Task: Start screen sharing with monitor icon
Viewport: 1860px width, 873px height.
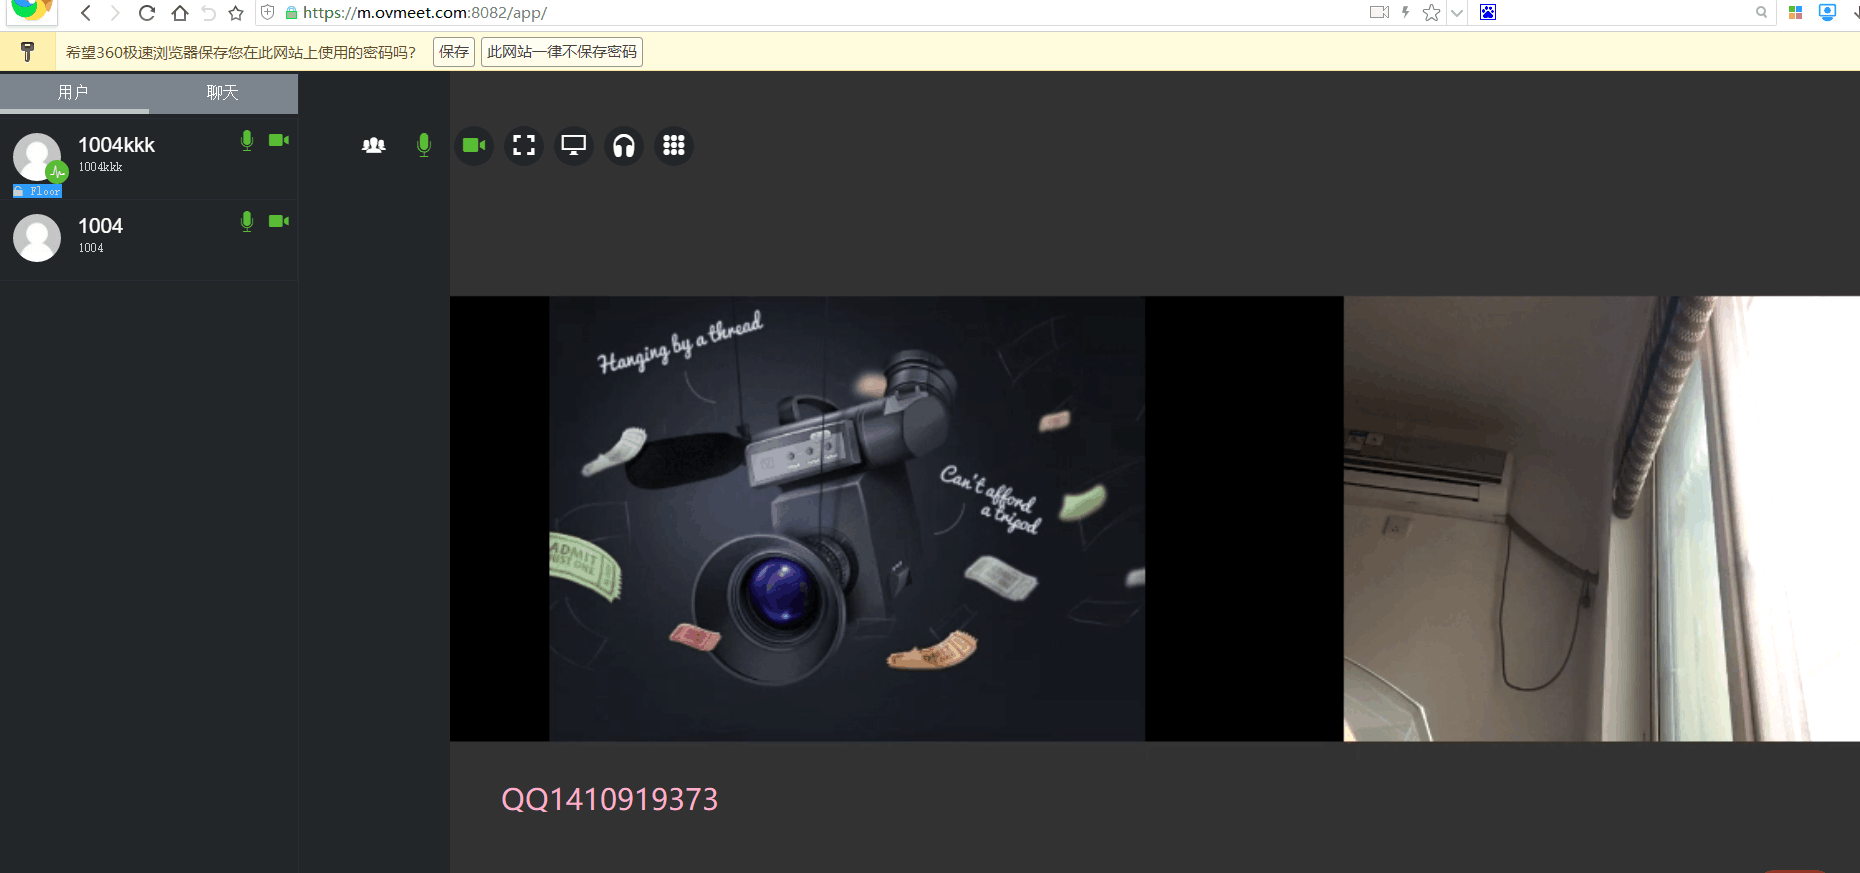Action: pyautogui.click(x=574, y=146)
